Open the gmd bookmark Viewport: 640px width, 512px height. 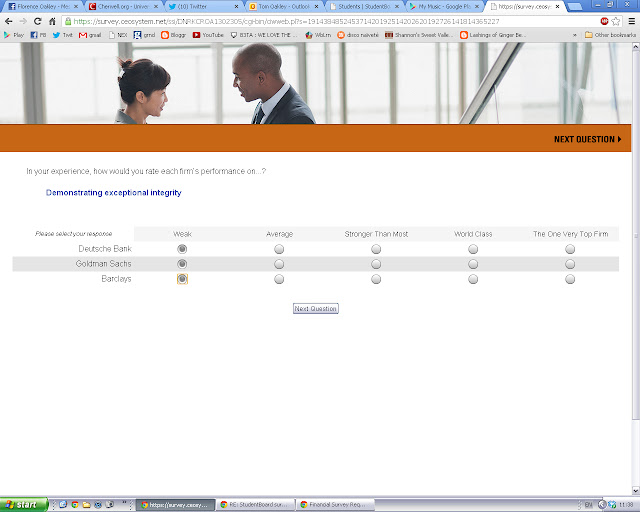[144, 35]
